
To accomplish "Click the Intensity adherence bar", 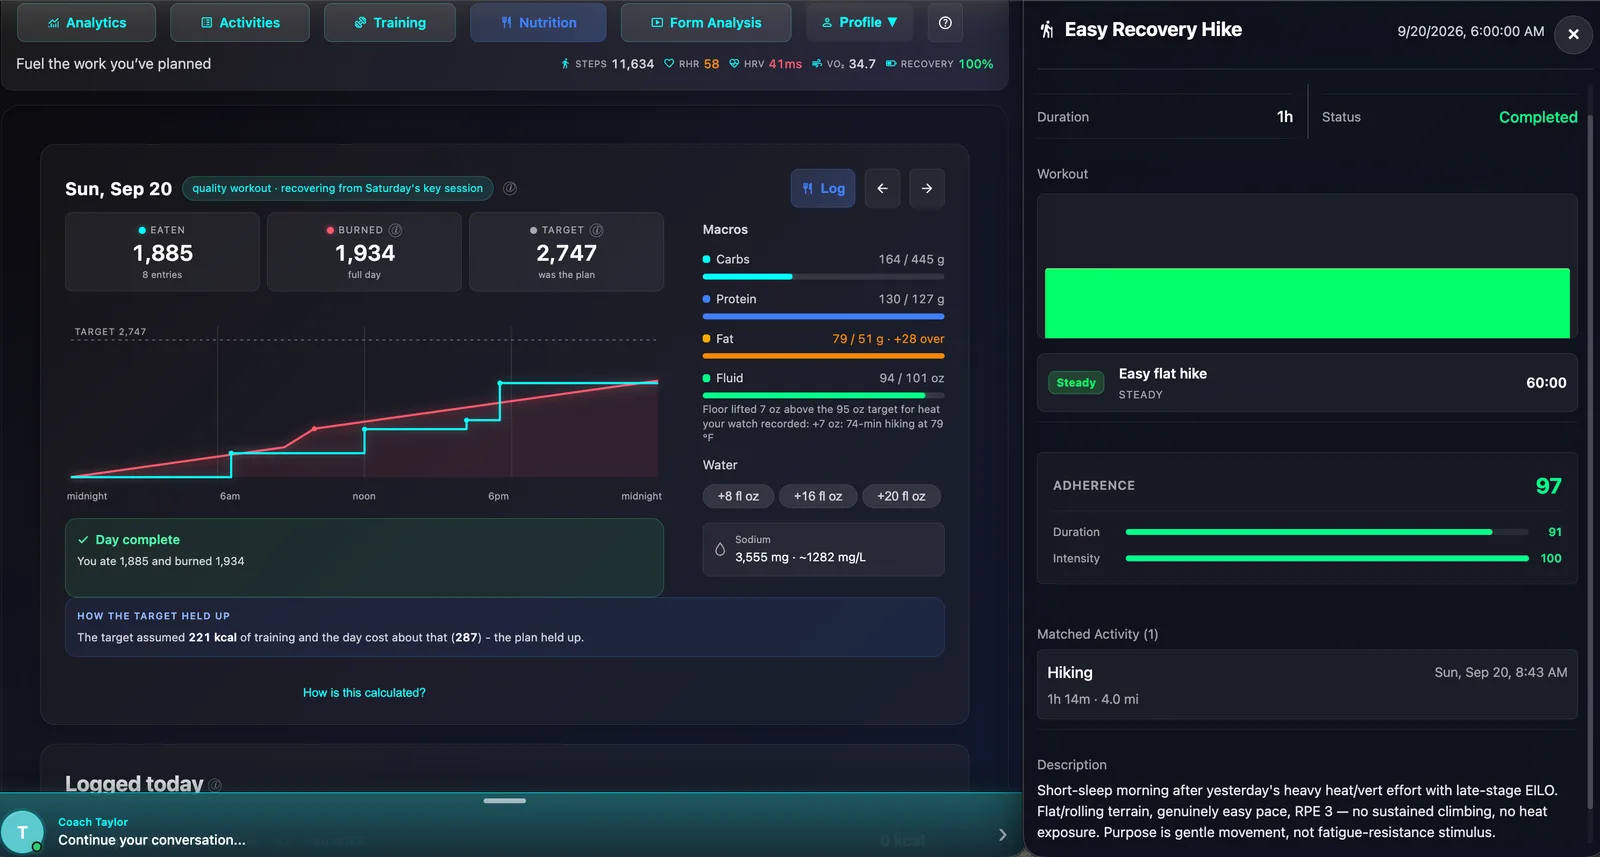I will point(1327,558).
